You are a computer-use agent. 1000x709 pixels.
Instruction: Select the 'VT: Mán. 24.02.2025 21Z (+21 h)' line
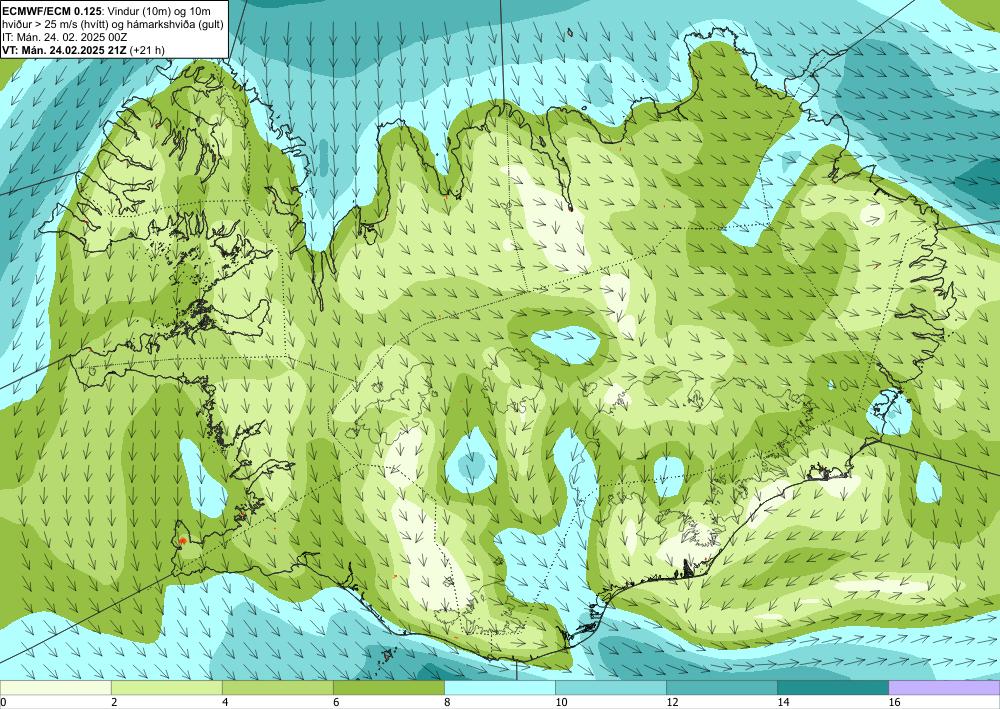point(84,50)
